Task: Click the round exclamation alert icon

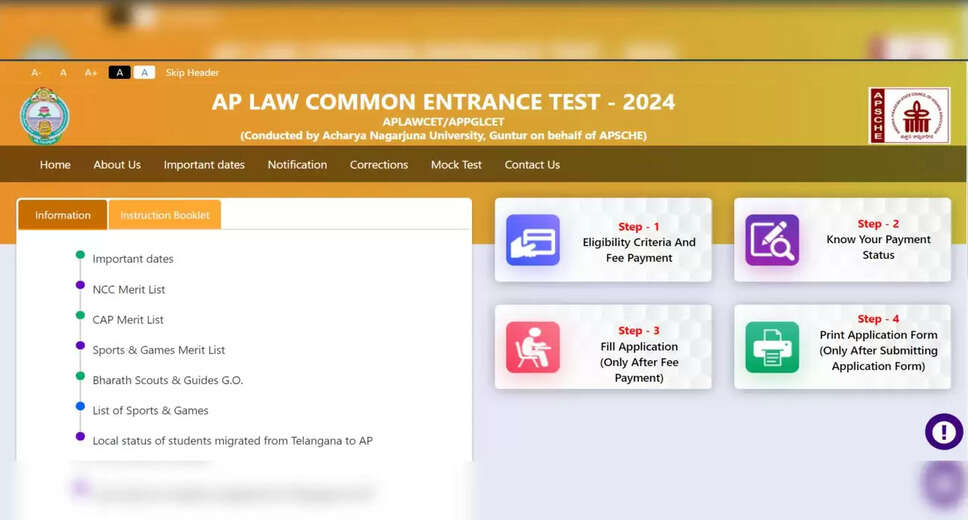Action: point(943,432)
